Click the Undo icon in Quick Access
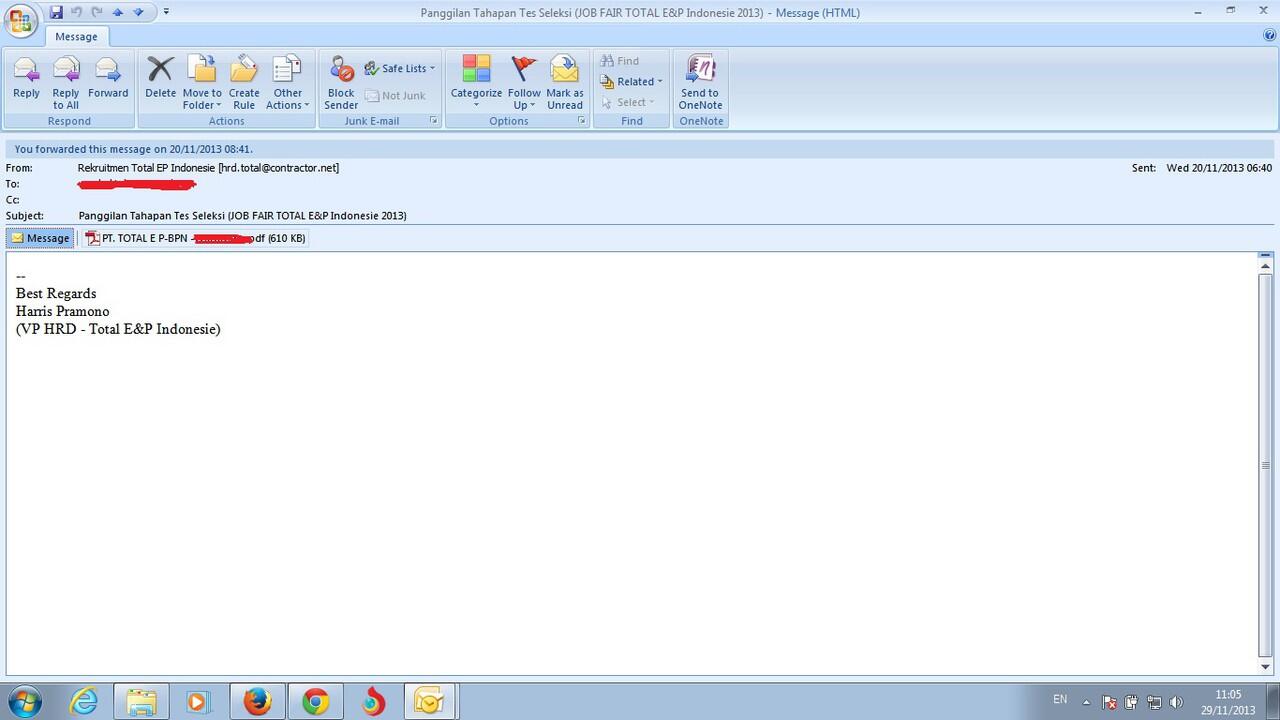The width and height of the screenshot is (1280, 720). pyautogui.click(x=77, y=12)
